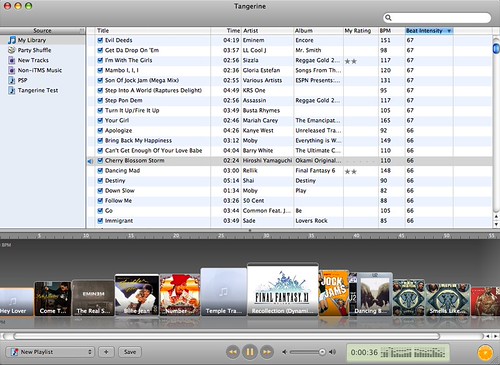Uncheck Your Girl checkbox

[100, 120]
